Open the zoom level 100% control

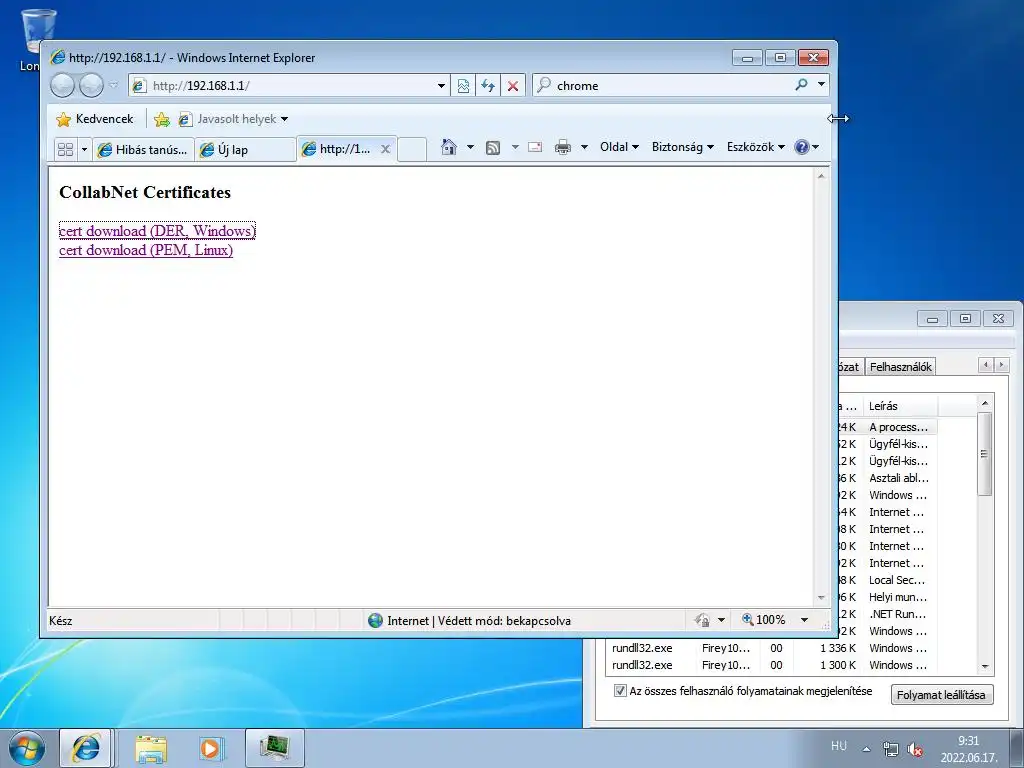click(763, 620)
